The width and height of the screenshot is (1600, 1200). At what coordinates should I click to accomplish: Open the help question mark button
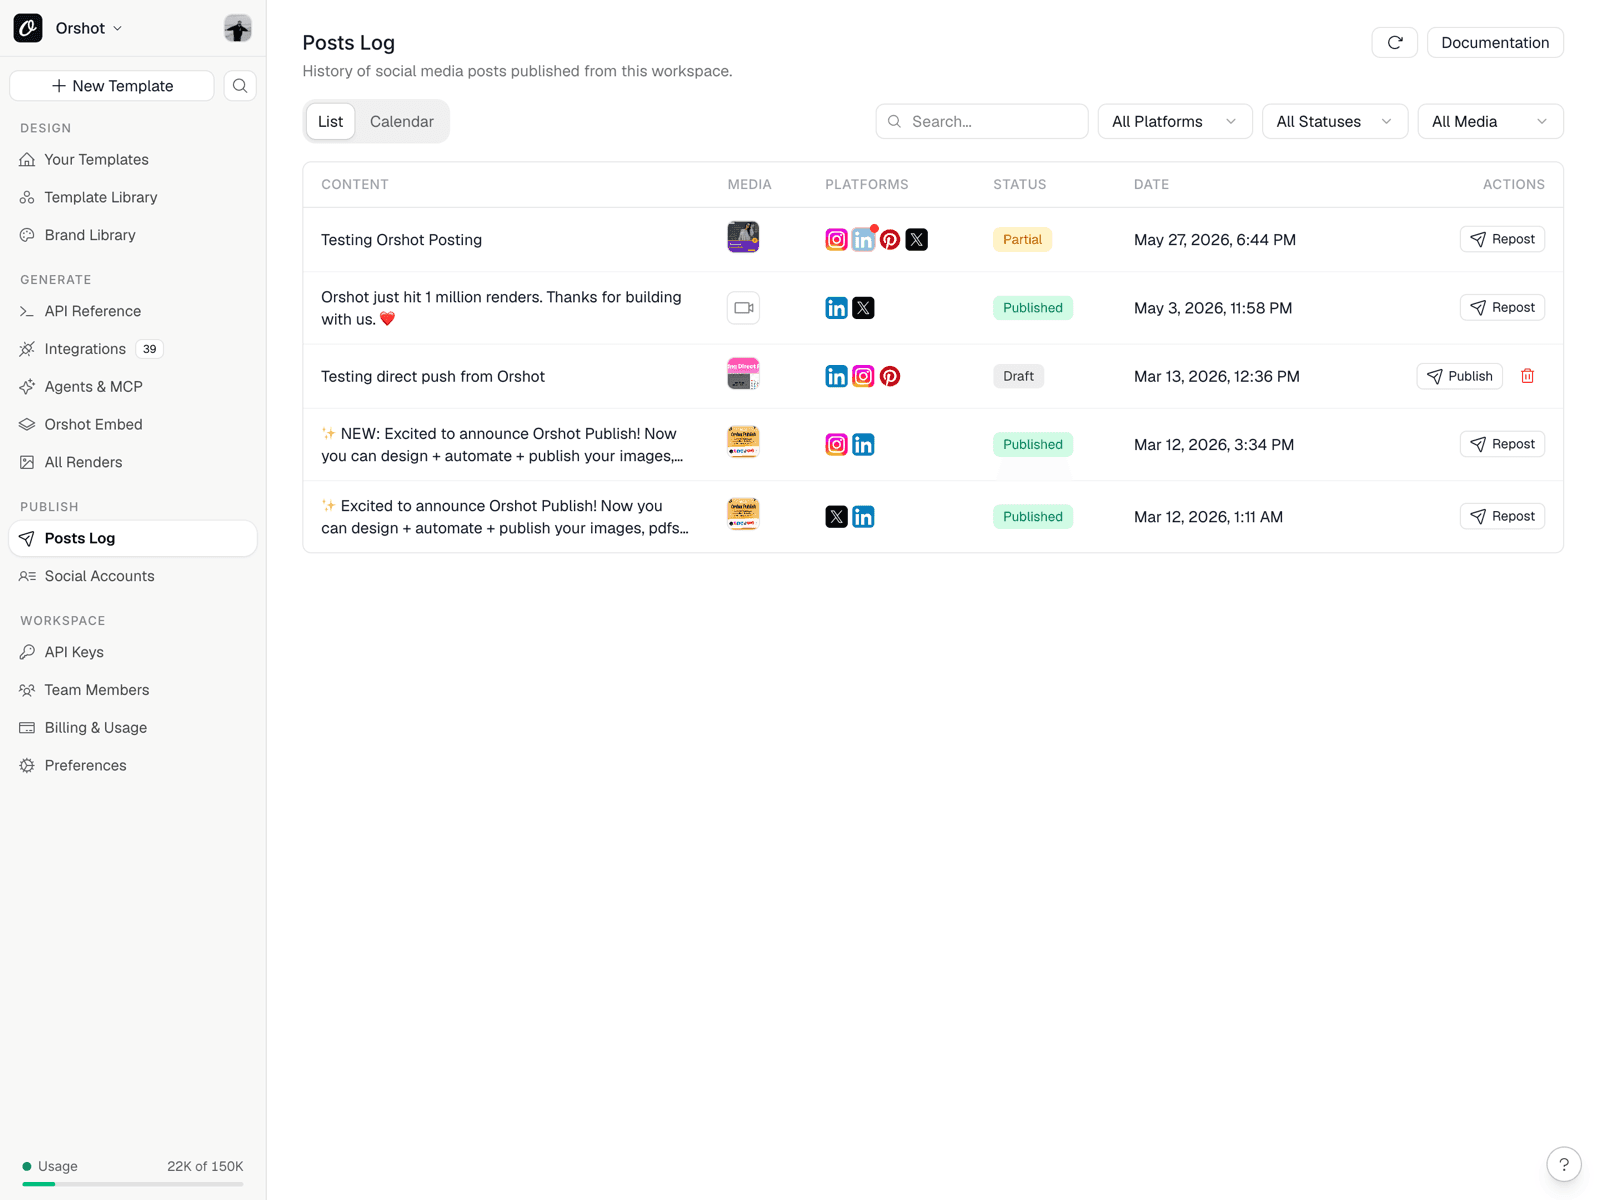coord(1564,1164)
